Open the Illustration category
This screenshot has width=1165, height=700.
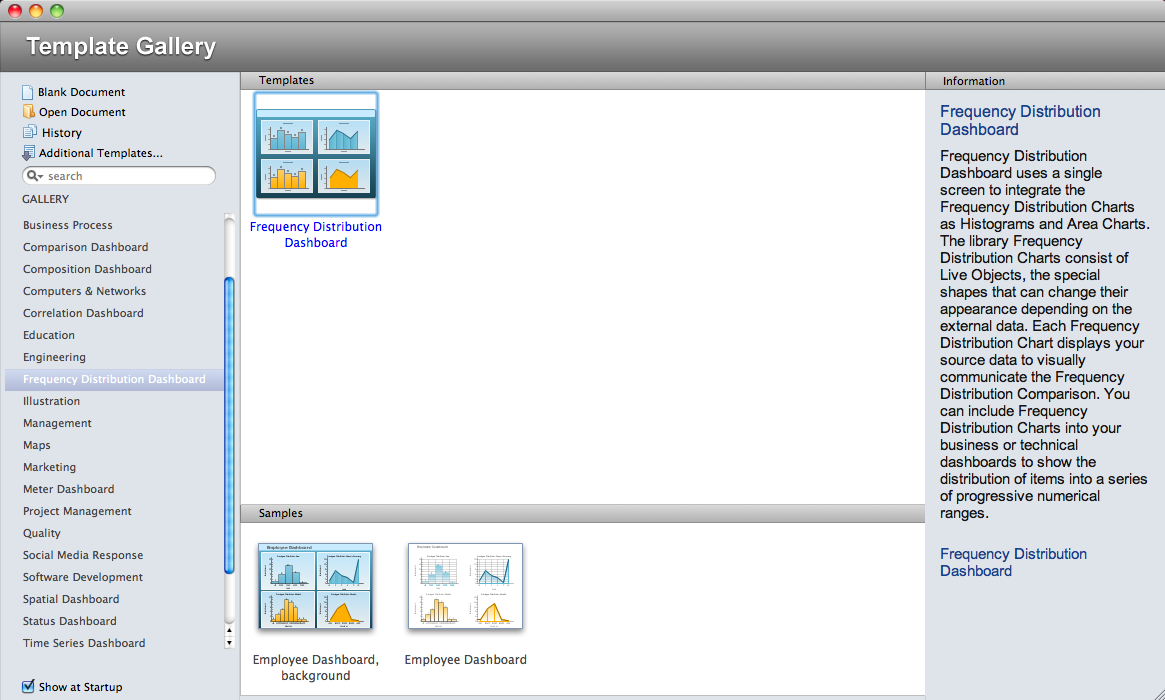(x=51, y=401)
